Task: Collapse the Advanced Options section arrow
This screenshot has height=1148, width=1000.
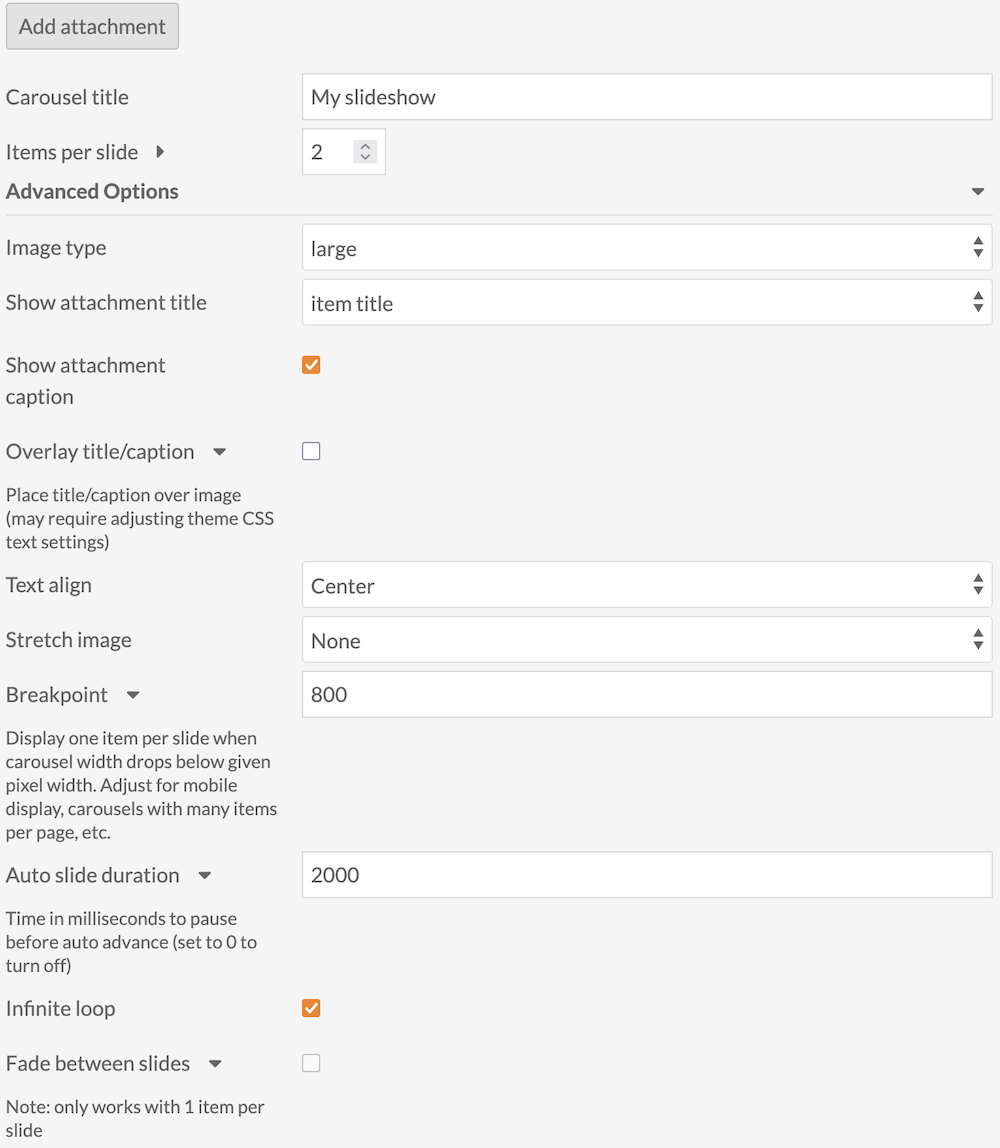Action: 978,192
